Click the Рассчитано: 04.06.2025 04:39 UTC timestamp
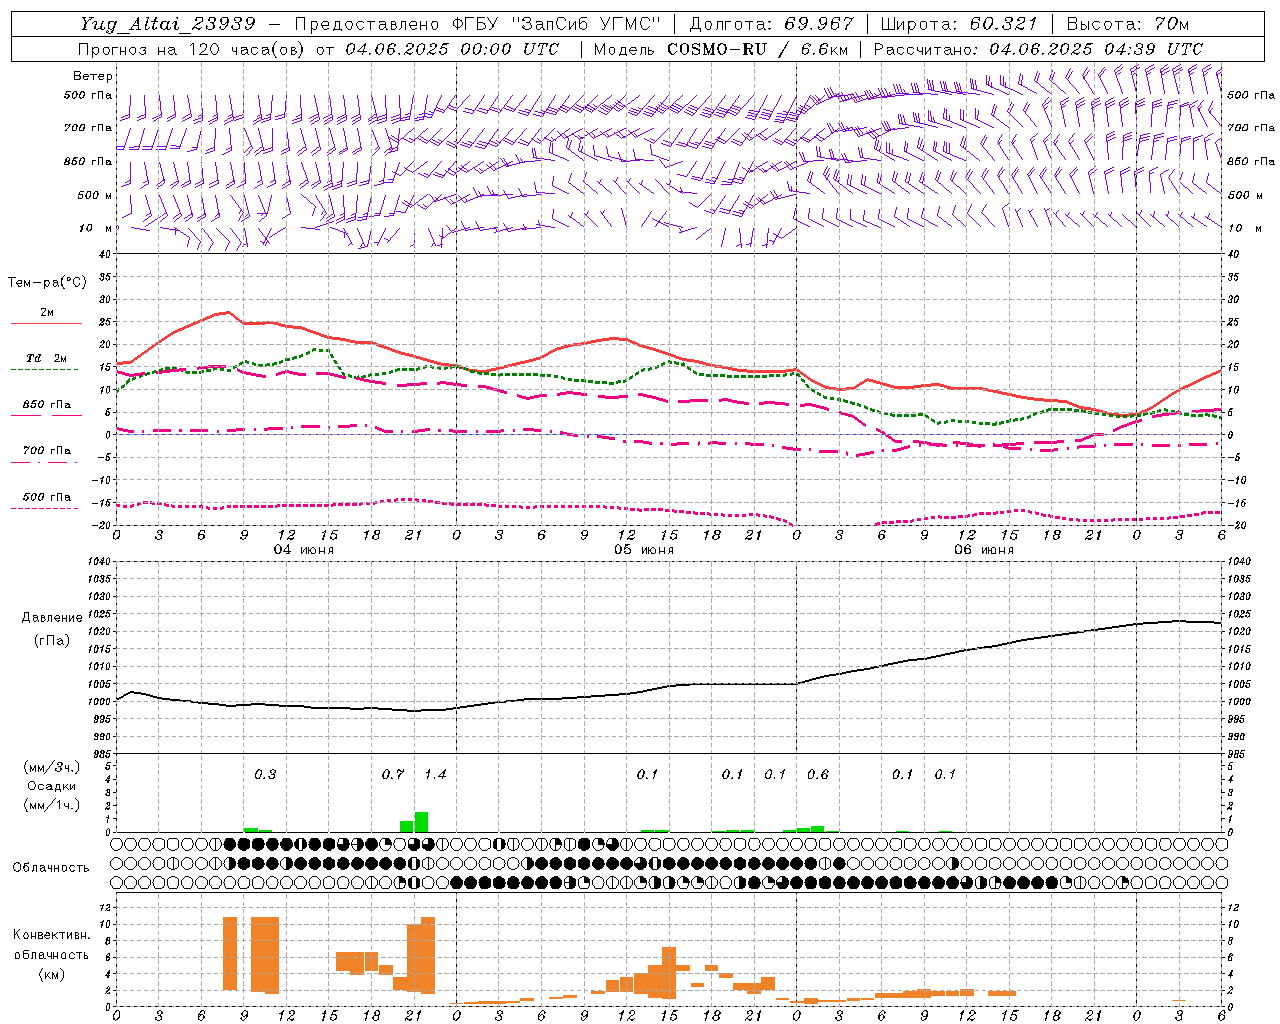Viewport: 1280px width, 1024px height. click(1038, 49)
